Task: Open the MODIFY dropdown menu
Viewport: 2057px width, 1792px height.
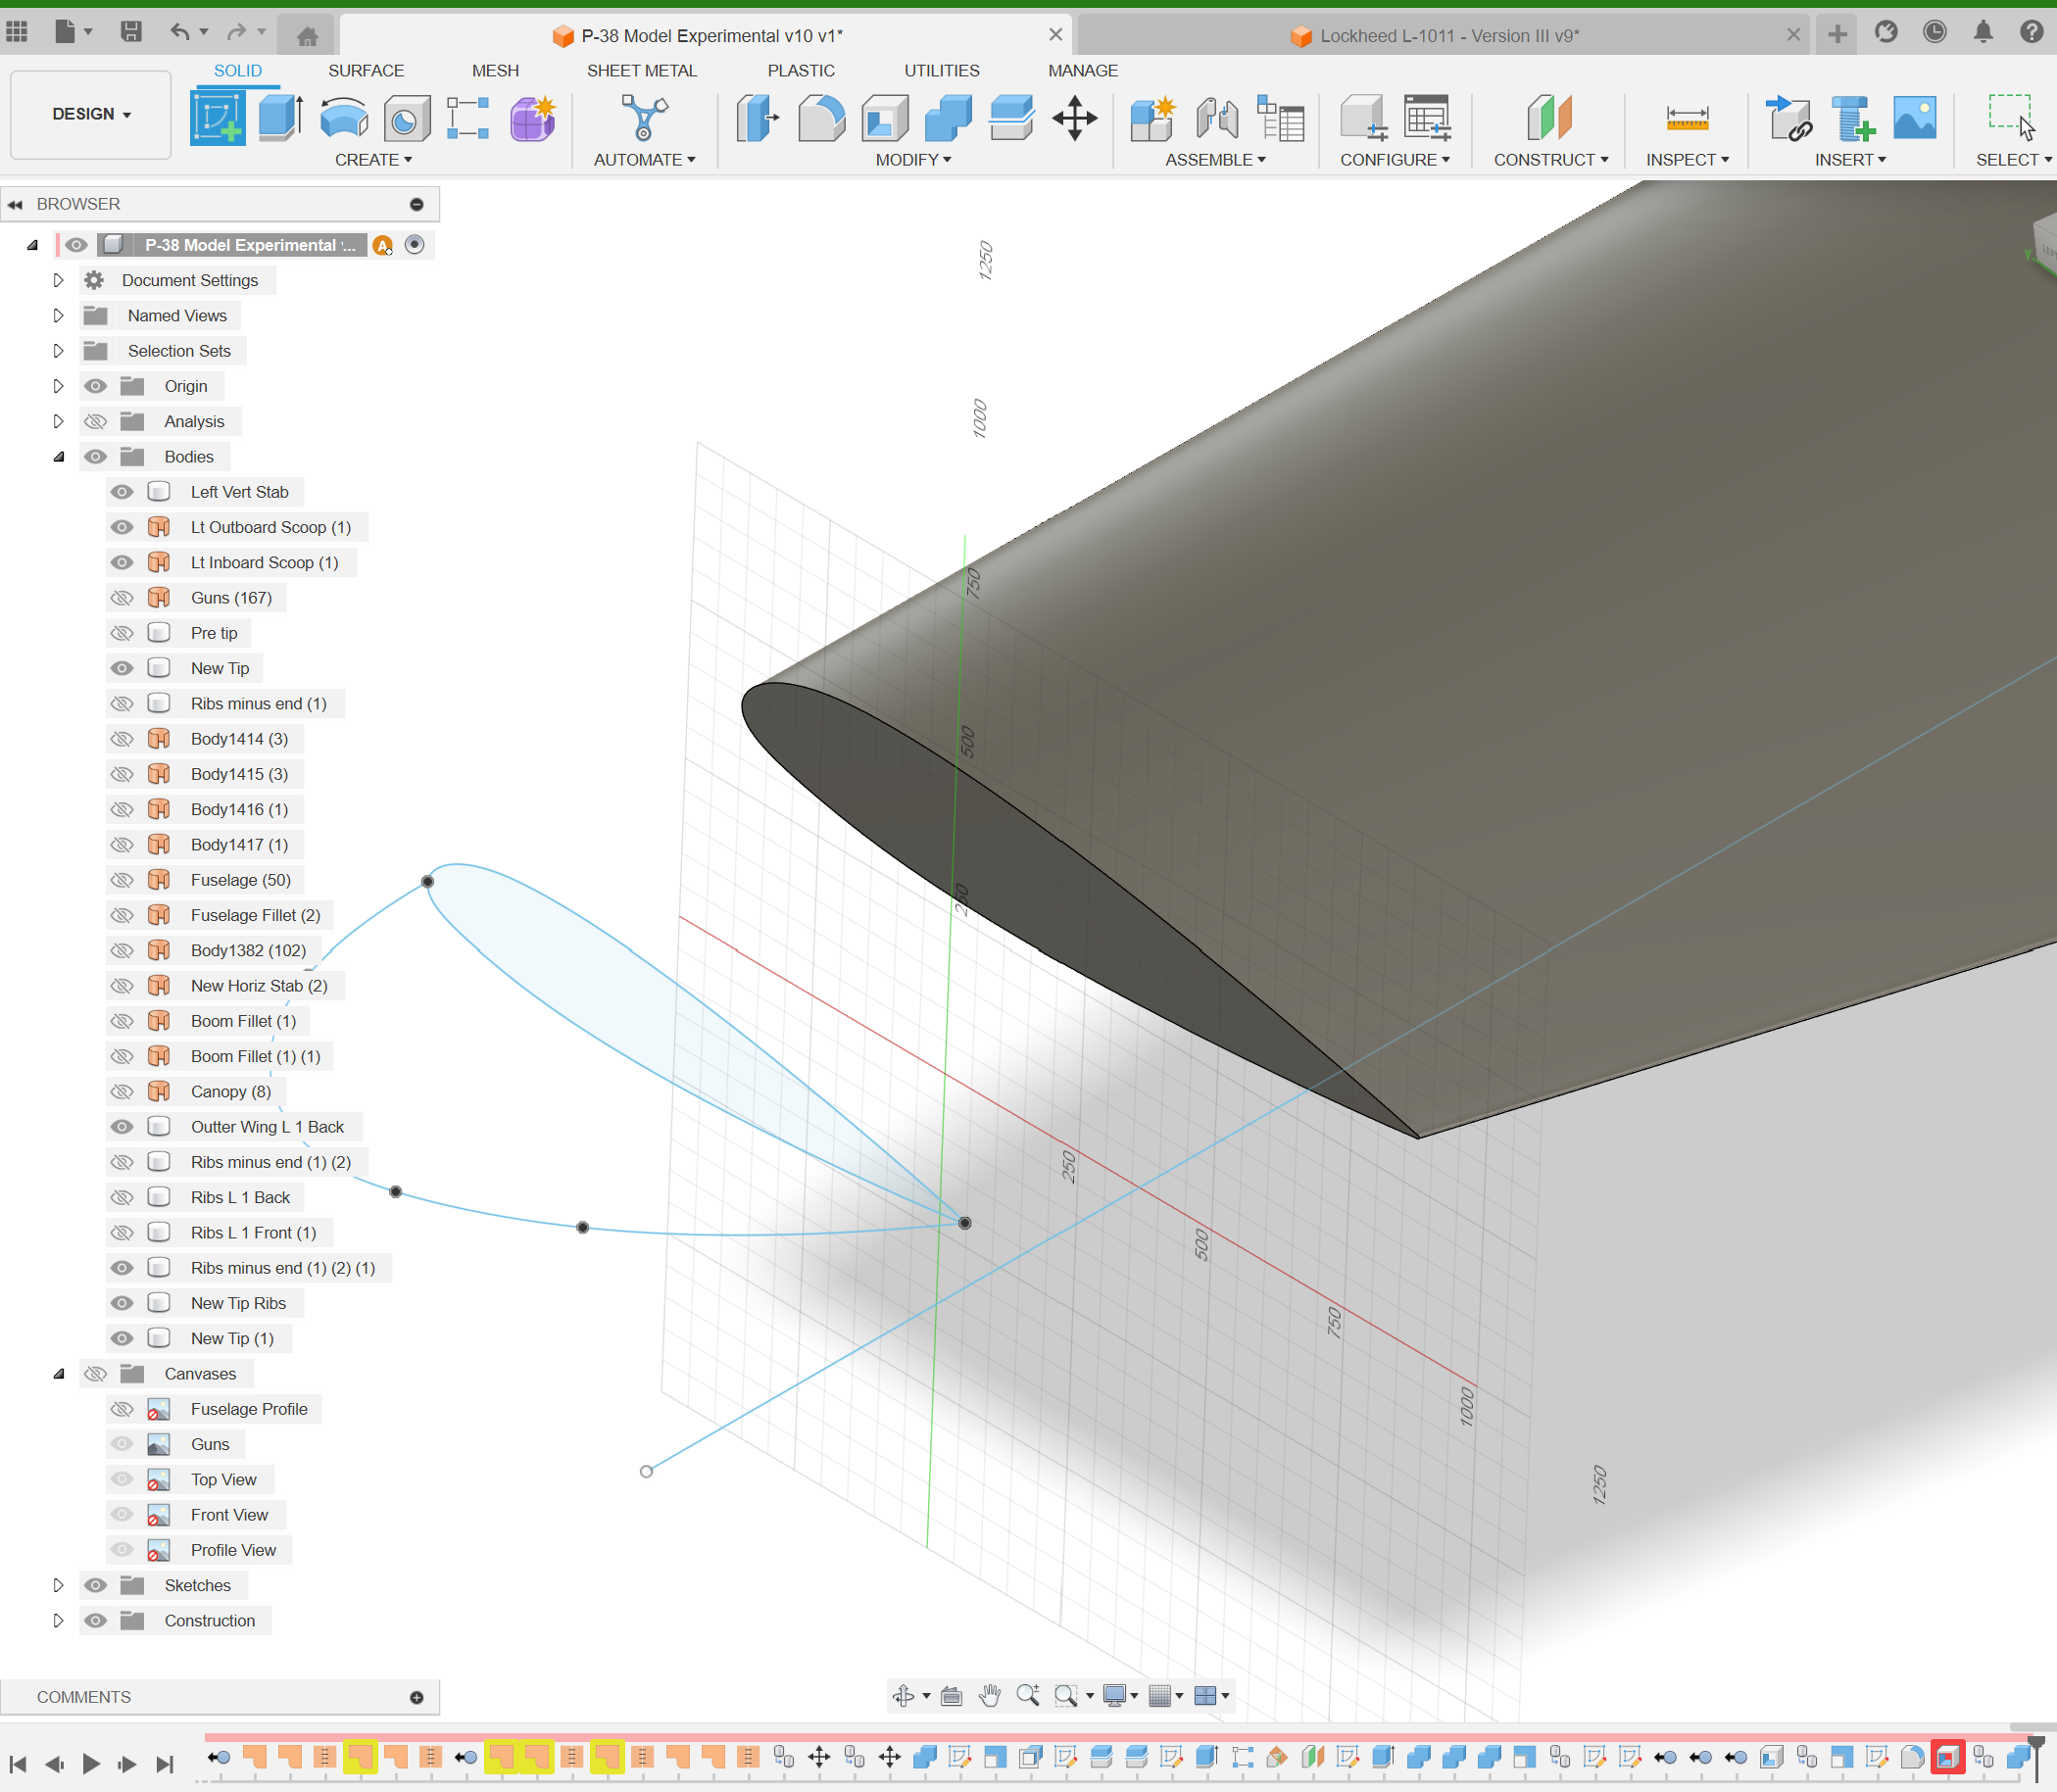Action: (x=913, y=160)
